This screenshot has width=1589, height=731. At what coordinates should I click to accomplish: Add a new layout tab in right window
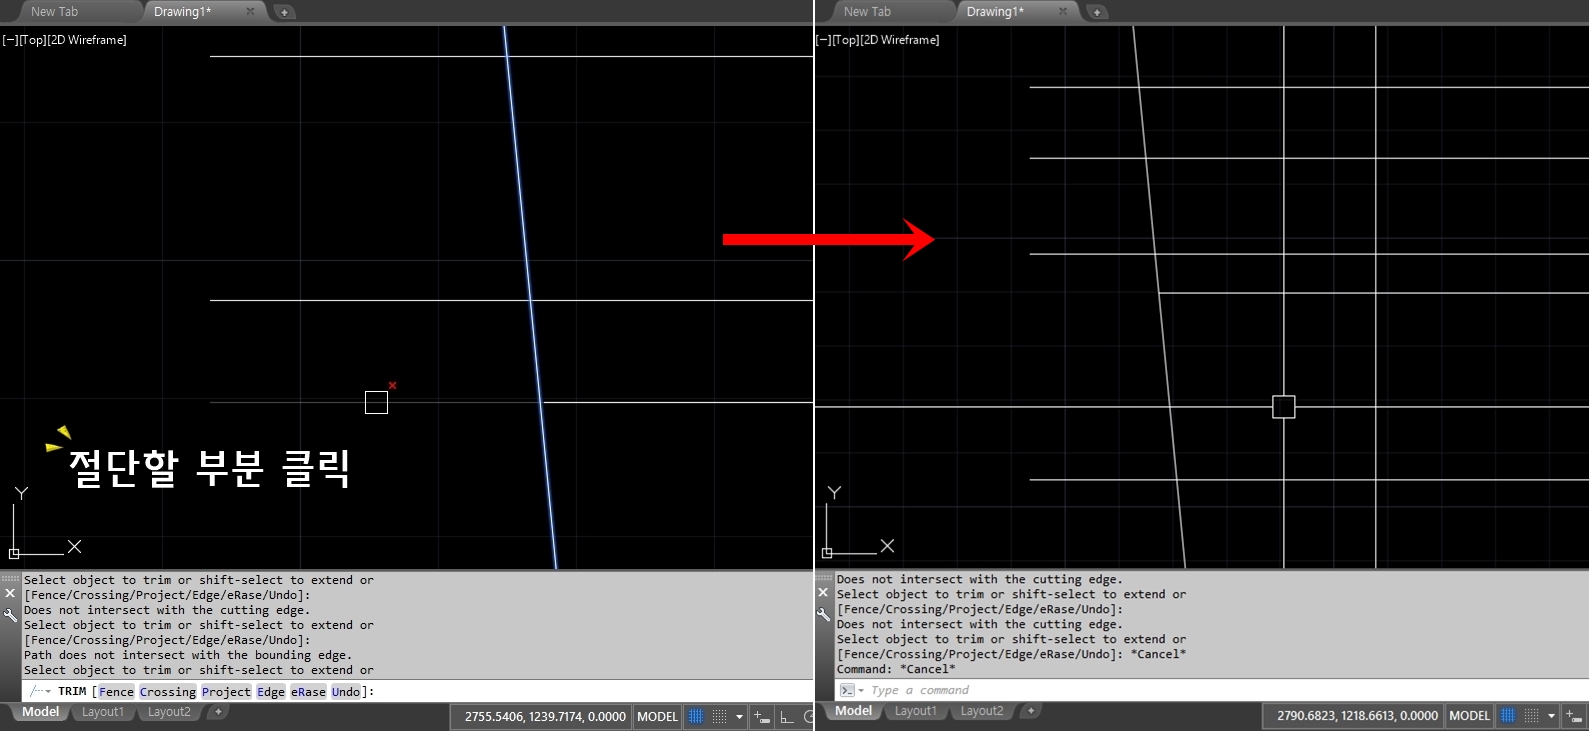[x=1031, y=711]
